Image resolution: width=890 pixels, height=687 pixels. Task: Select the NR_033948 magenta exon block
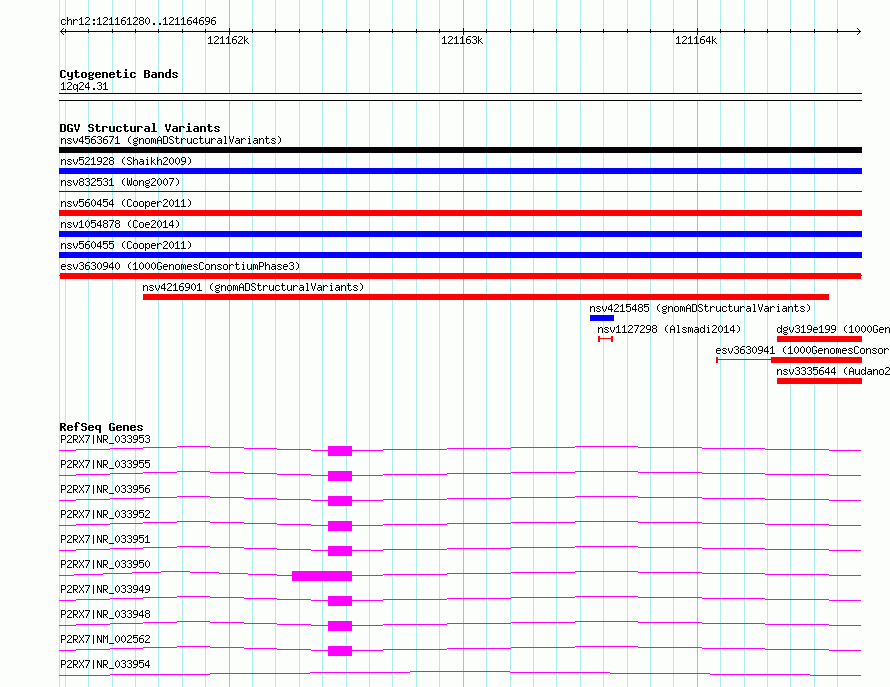point(340,626)
